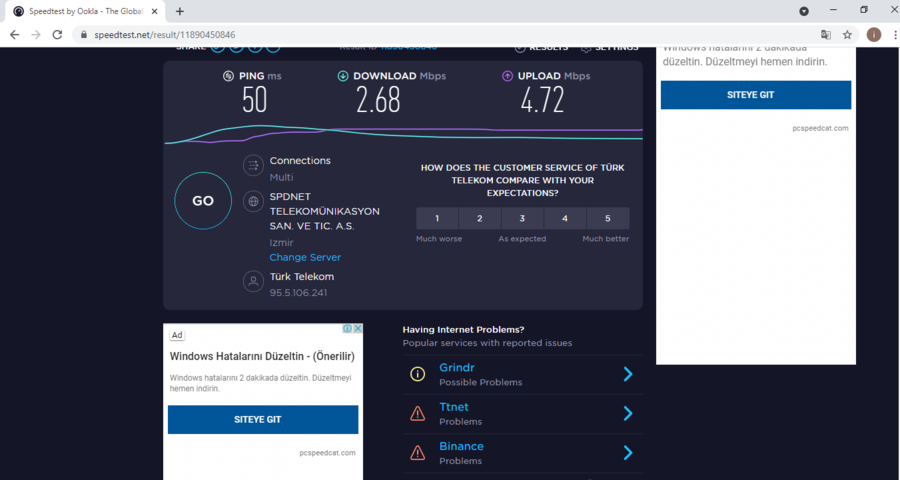The height and width of the screenshot is (480, 900).
Task: Click the IP address 95.5.106.241
Action: (298, 293)
